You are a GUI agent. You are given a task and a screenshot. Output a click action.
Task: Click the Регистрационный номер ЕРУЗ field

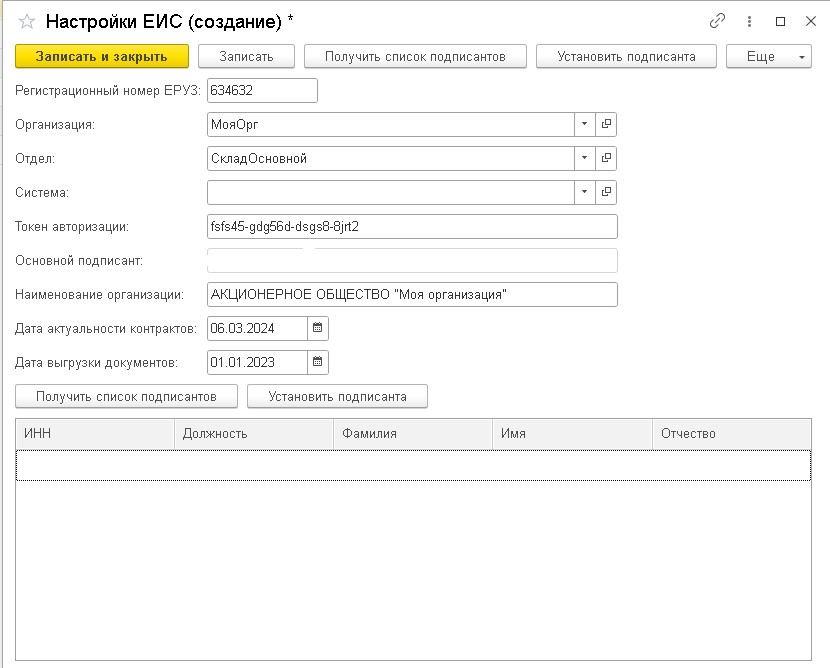[262, 91]
